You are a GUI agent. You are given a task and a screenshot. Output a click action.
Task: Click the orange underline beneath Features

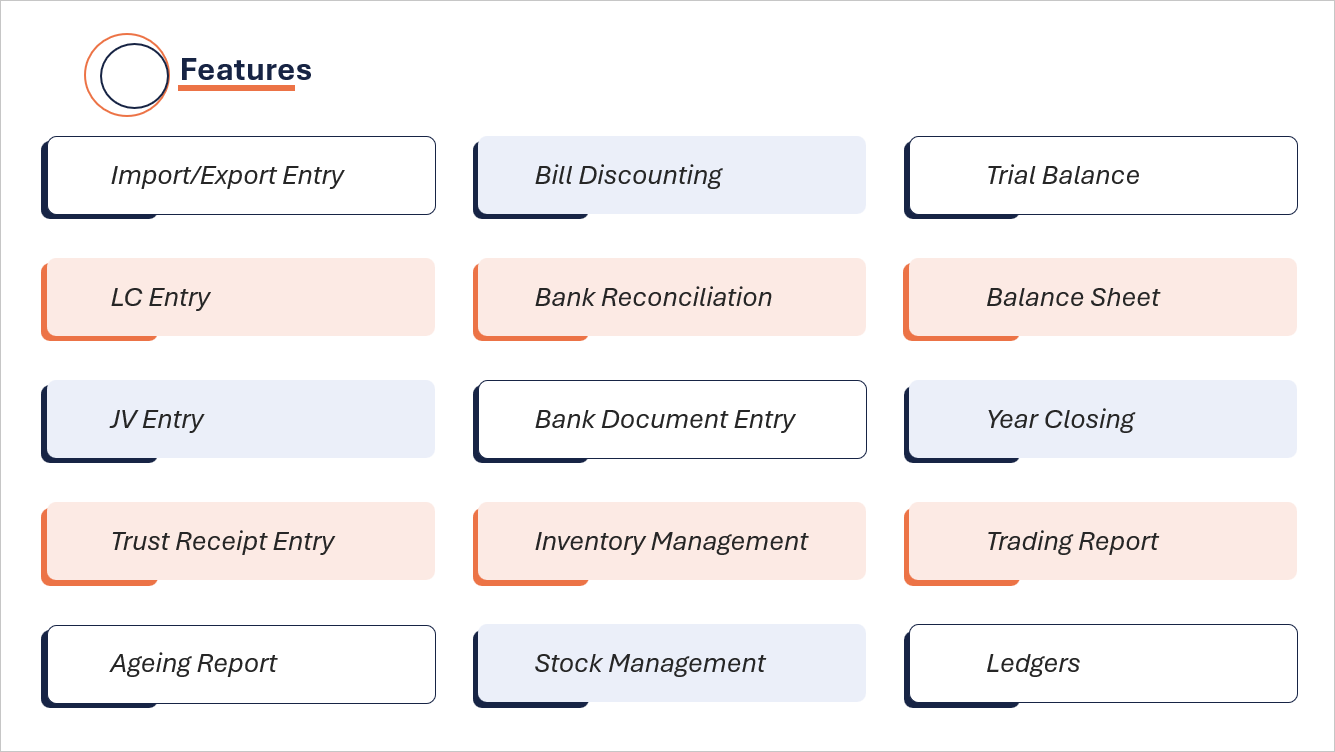(x=236, y=88)
